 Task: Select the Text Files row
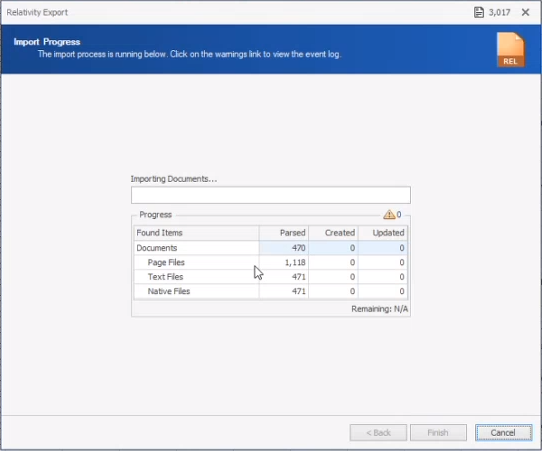[x=271, y=277]
